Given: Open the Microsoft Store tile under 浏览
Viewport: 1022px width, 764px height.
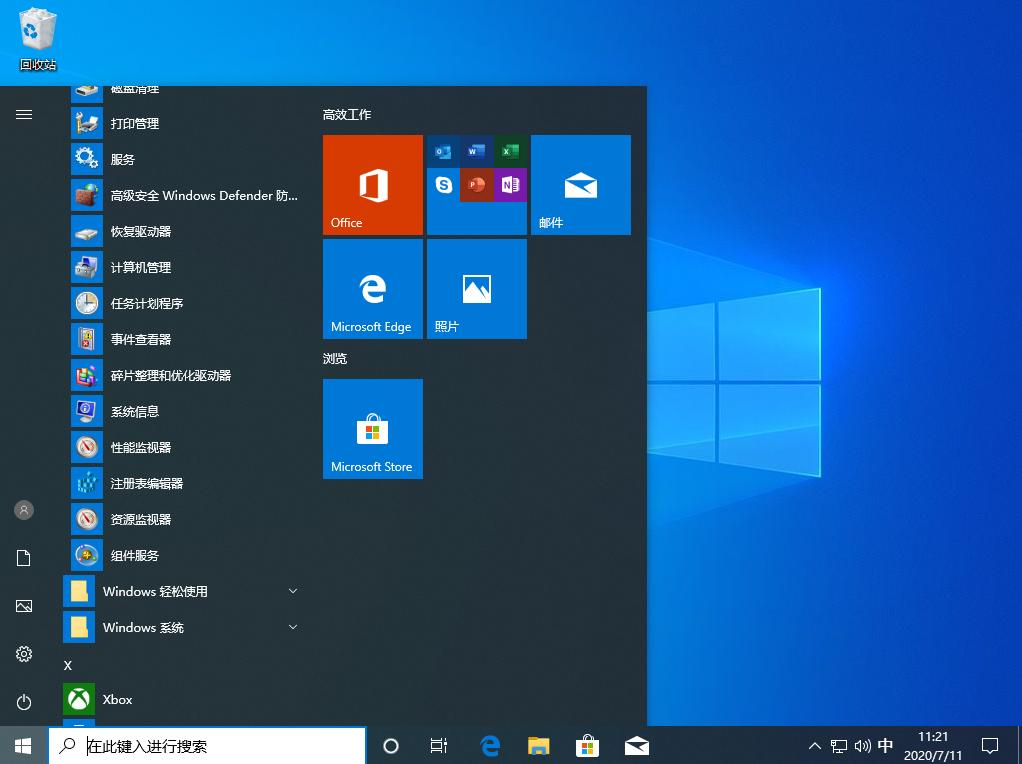Looking at the screenshot, I should (x=372, y=428).
